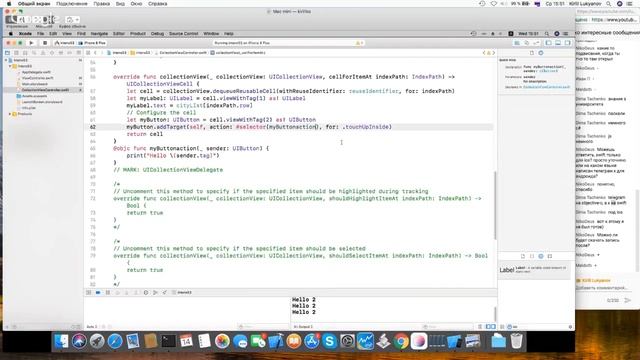This screenshot has height=360, width=640.
Task: Click the warning indicator in the activity bar
Action: click(359, 43)
